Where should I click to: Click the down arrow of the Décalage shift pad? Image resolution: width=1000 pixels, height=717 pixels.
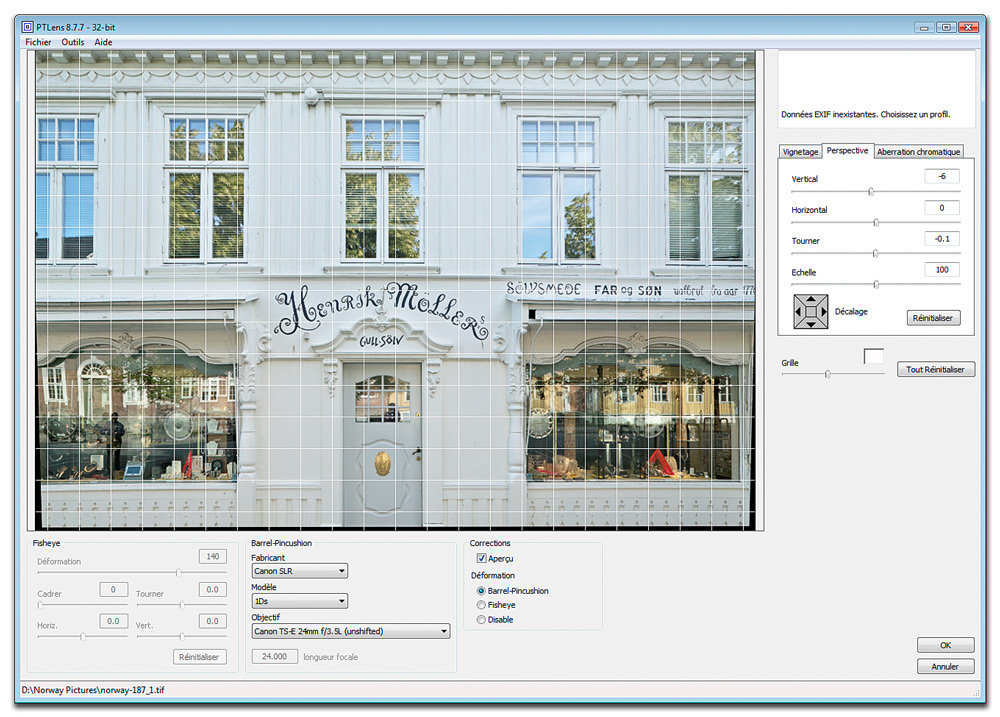pyautogui.click(x=811, y=324)
